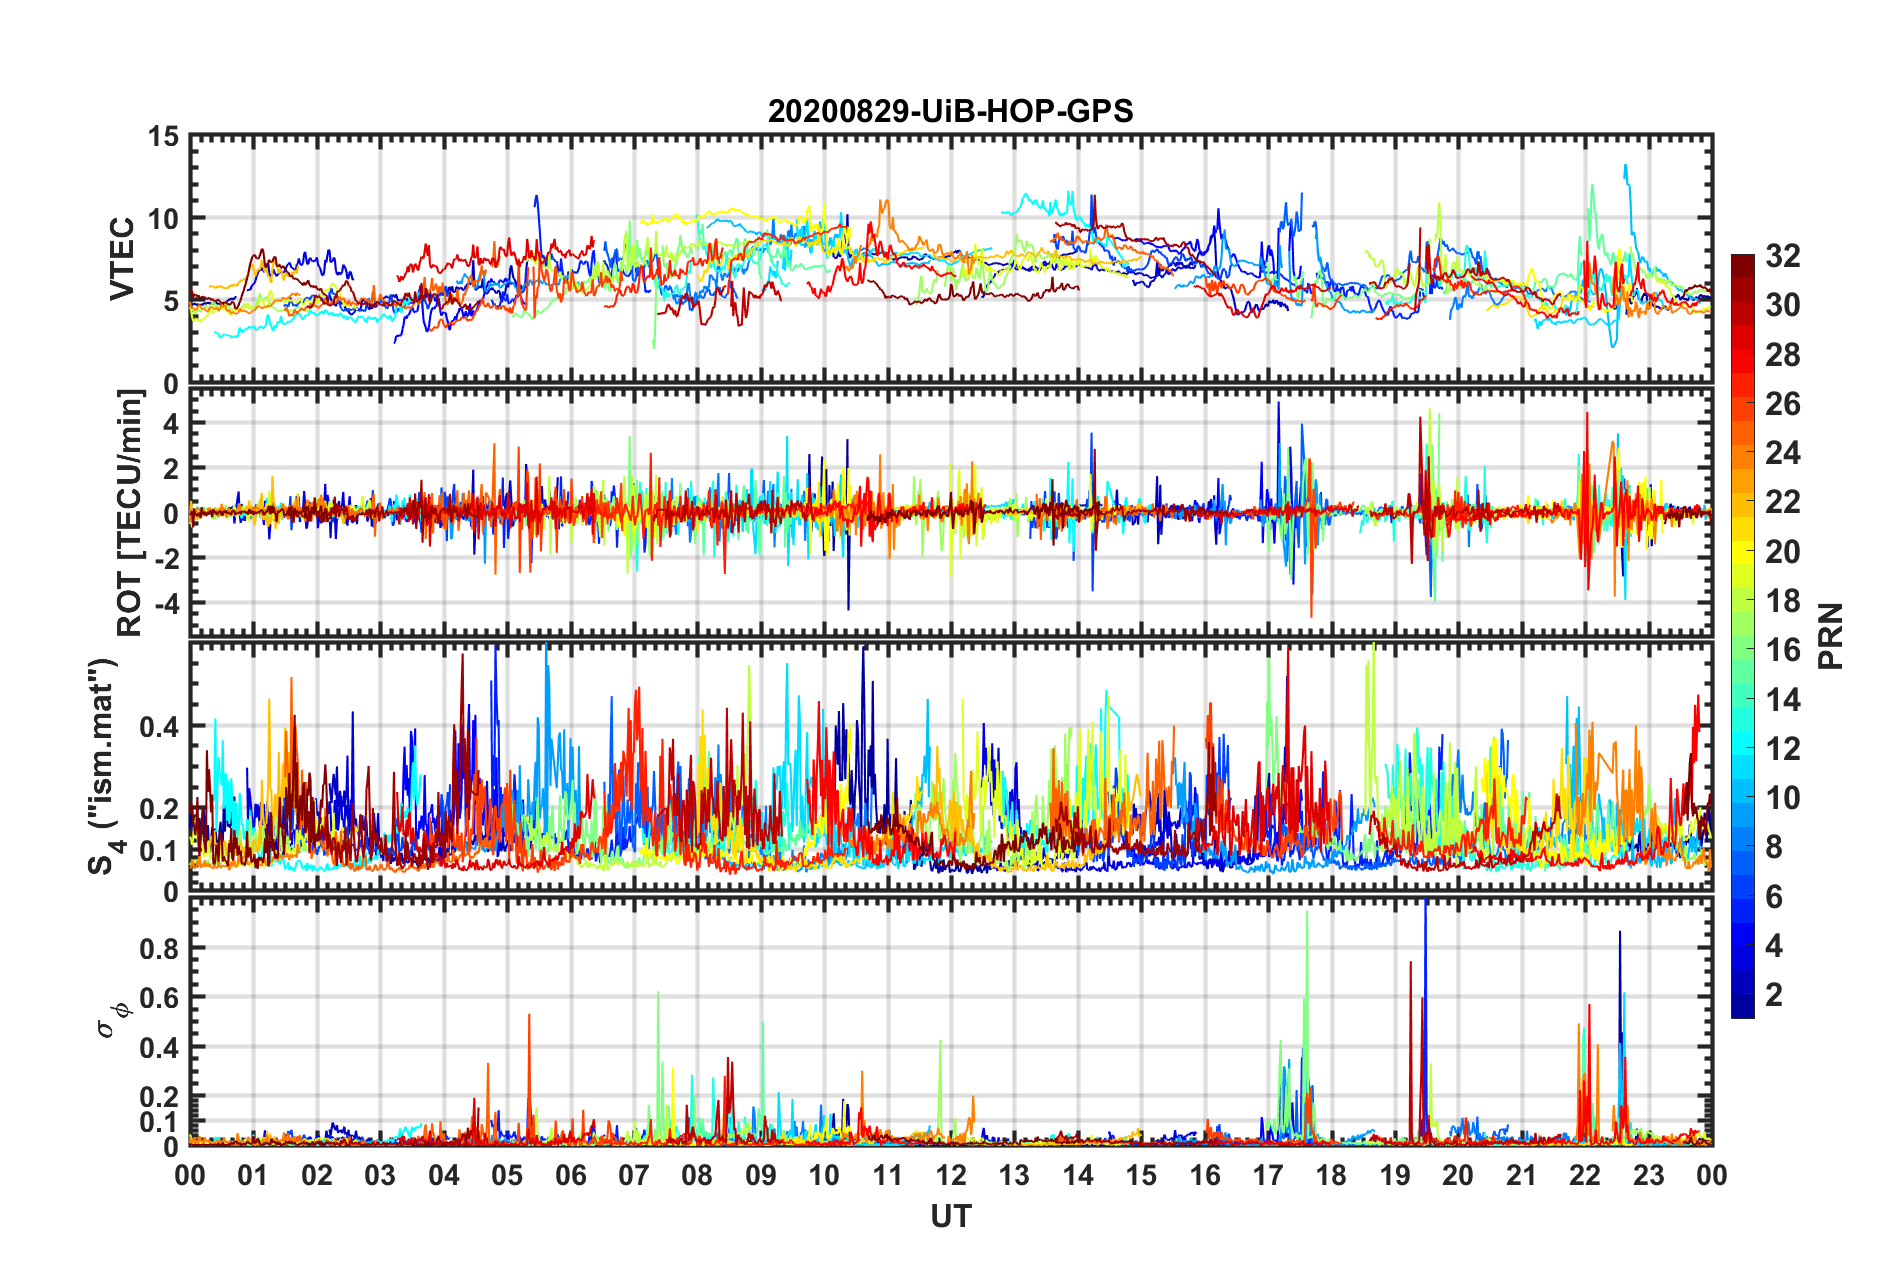Click UT axis tick label 07
1902x1272 pixels.
(634, 1175)
